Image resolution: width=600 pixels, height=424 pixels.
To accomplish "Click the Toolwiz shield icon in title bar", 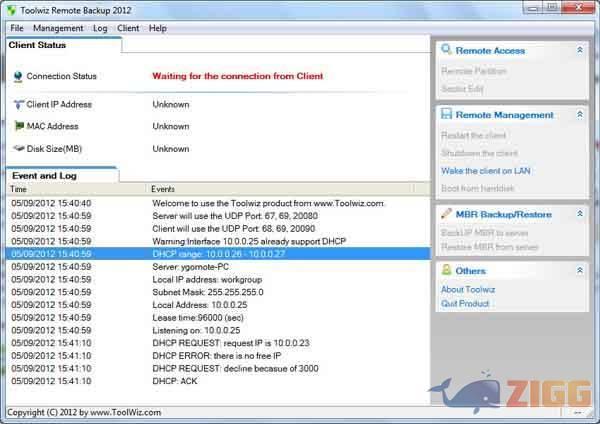I will [x=11, y=10].
